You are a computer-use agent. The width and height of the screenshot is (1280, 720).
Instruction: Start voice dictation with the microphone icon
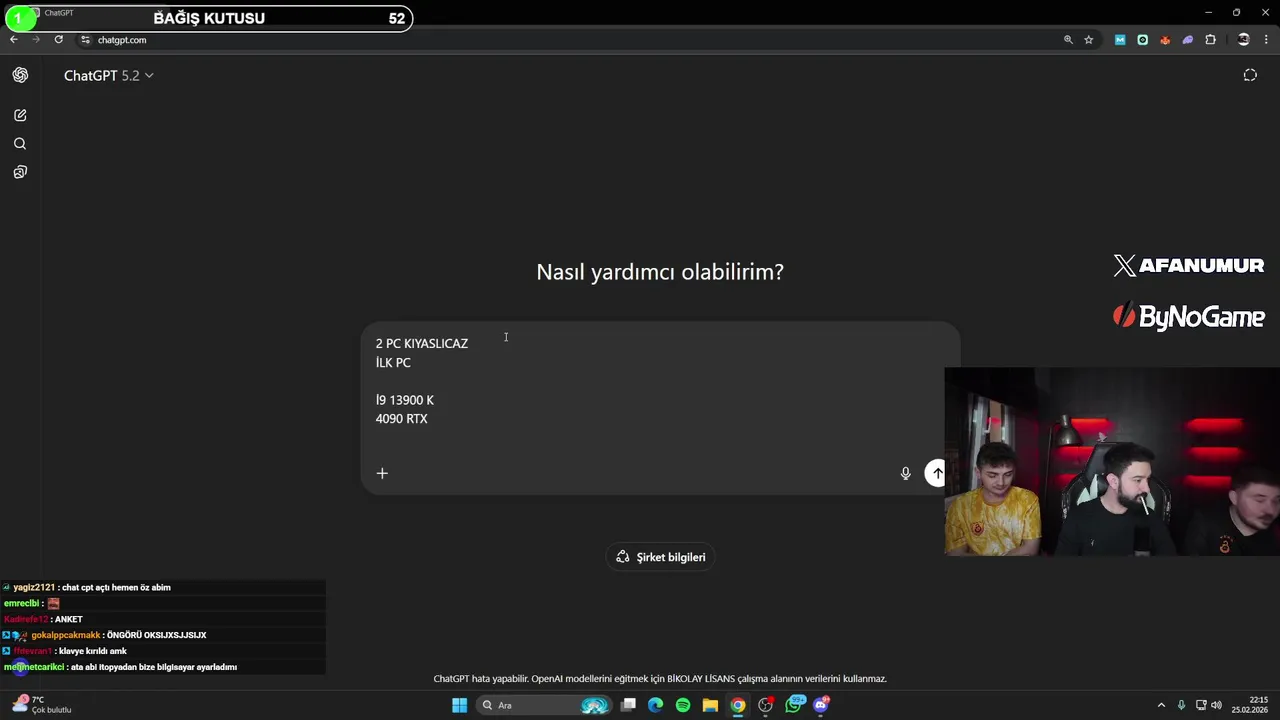tap(906, 474)
